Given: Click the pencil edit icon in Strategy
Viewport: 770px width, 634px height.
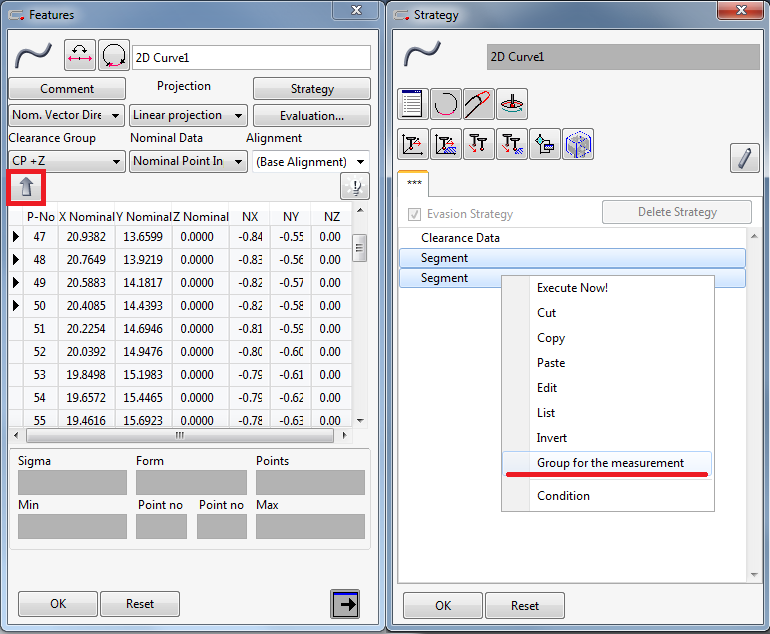Looking at the screenshot, I should coord(744,158).
